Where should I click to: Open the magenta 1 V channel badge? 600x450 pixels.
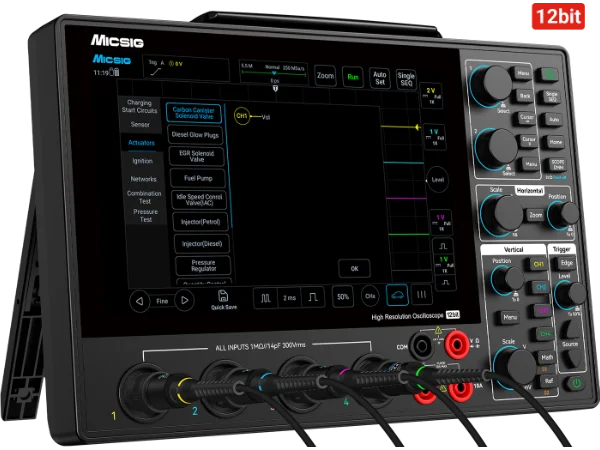[441, 222]
